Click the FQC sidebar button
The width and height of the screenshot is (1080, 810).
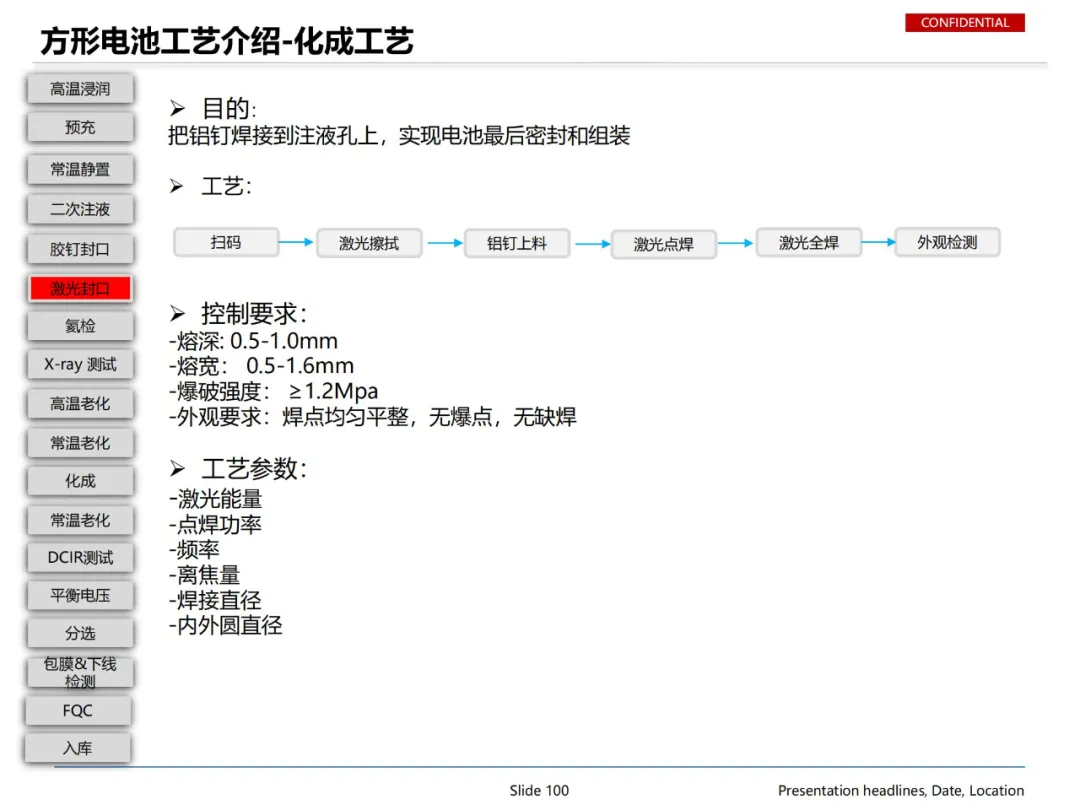pos(78,711)
